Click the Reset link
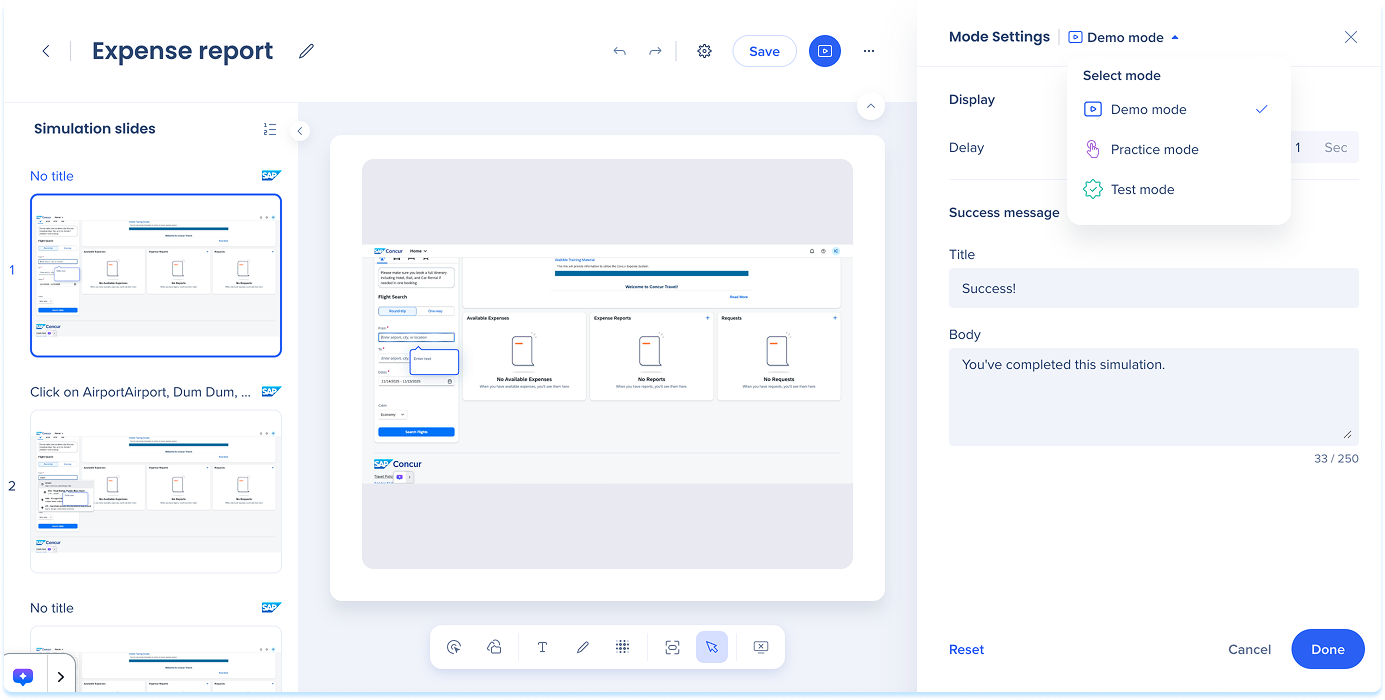 pyautogui.click(x=966, y=649)
